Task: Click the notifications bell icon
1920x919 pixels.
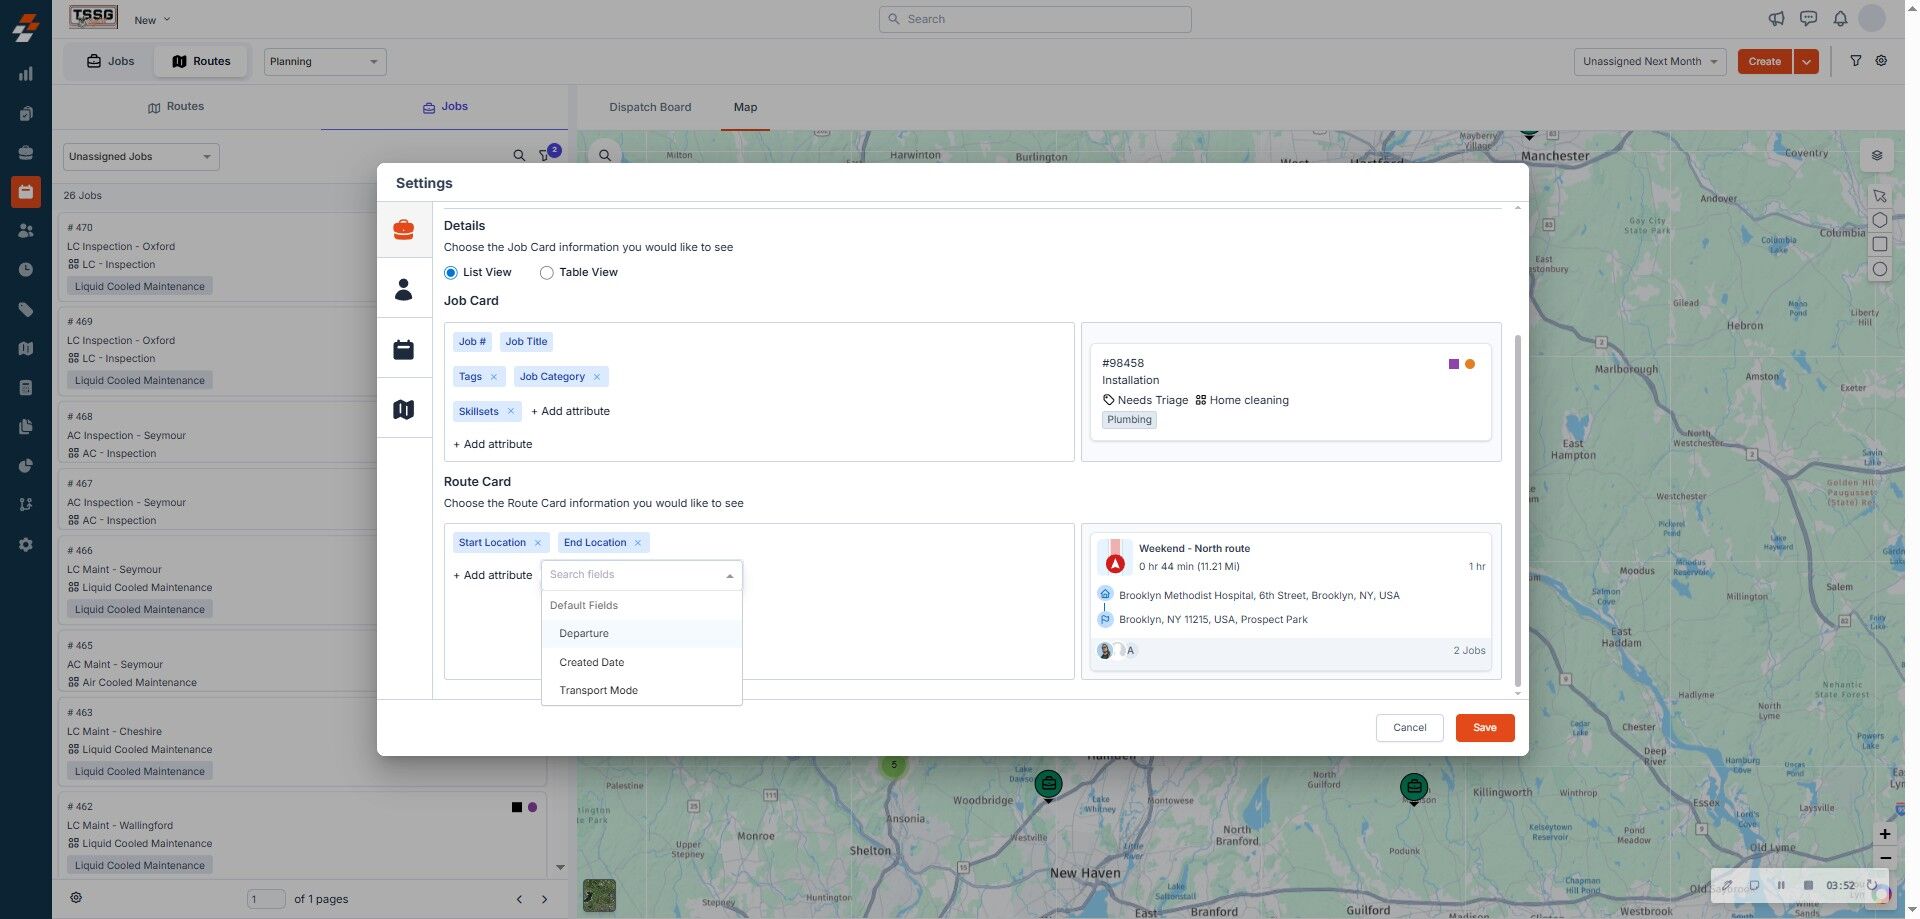Action: (x=1840, y=19)
